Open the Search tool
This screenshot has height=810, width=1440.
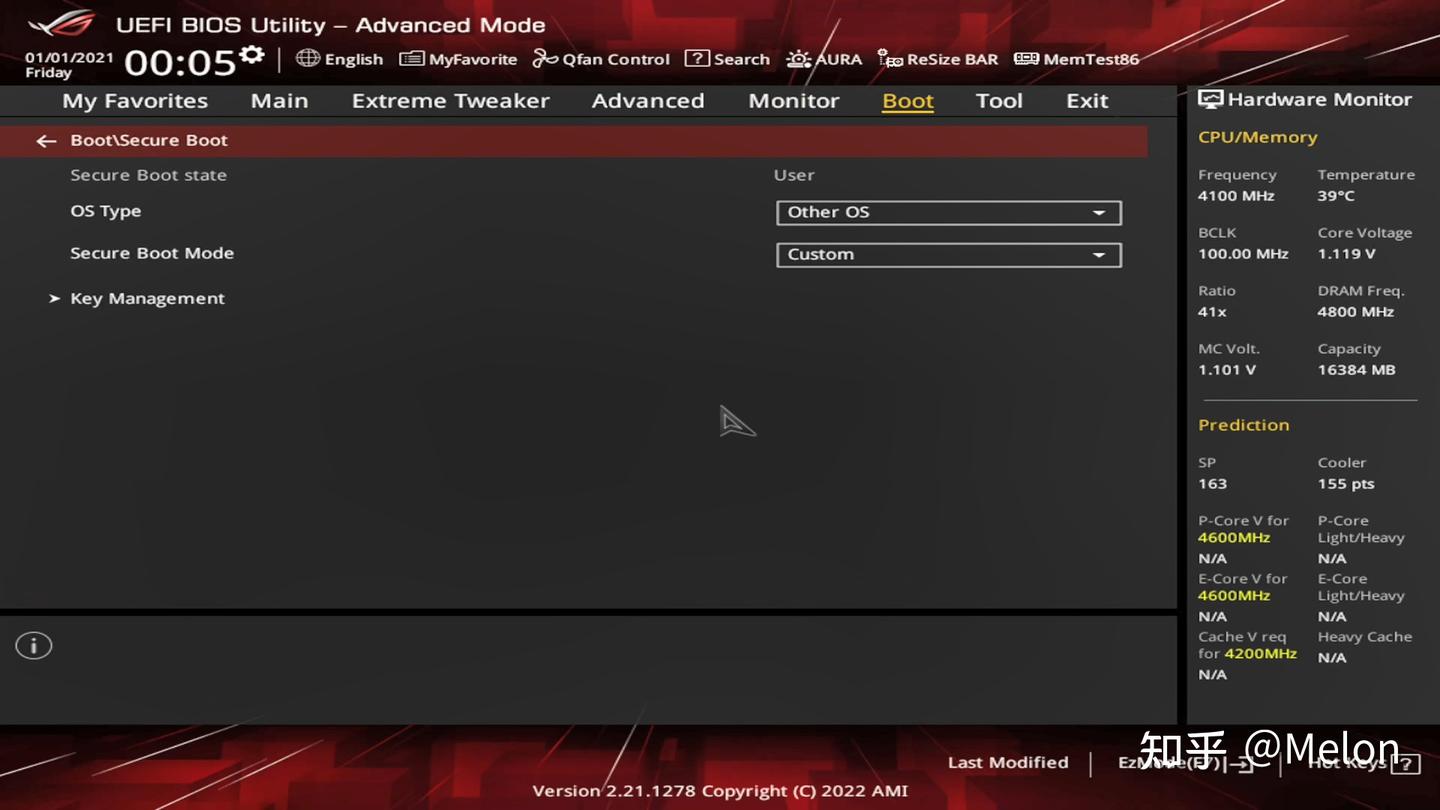click(x=727, y=59)
